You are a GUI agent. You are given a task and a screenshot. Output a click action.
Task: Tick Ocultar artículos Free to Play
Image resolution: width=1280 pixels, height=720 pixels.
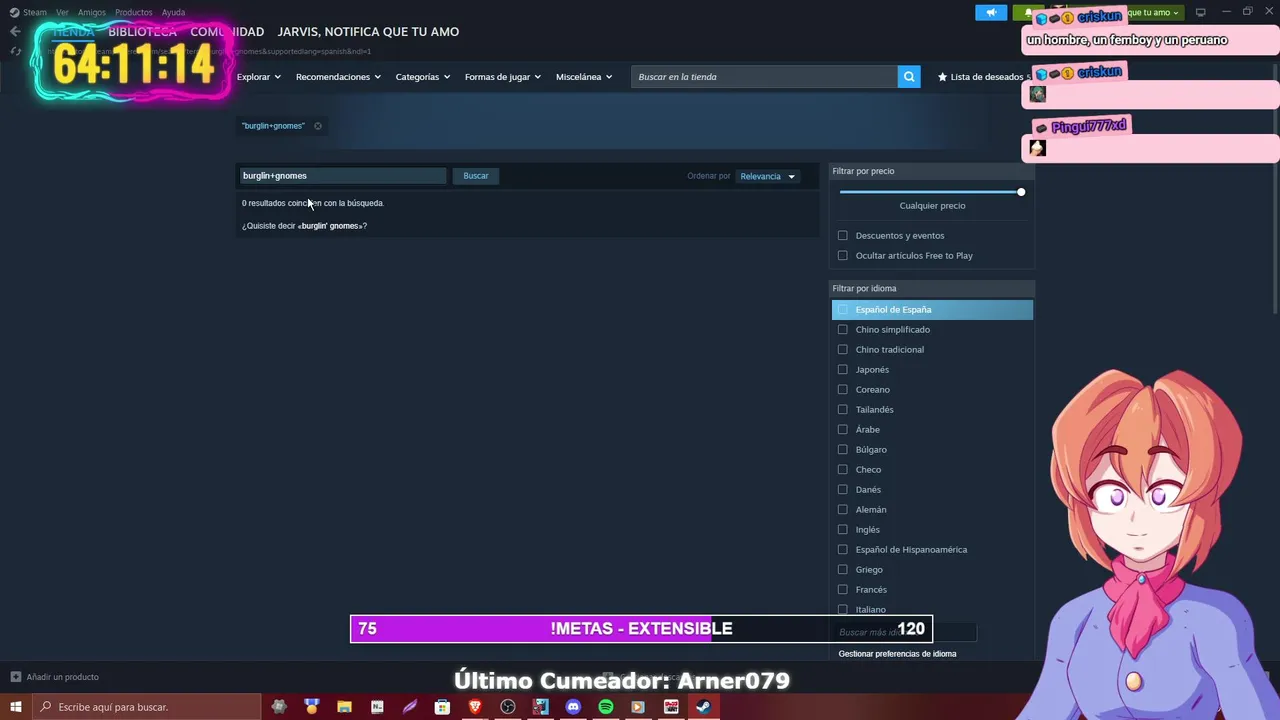point(843,256)
